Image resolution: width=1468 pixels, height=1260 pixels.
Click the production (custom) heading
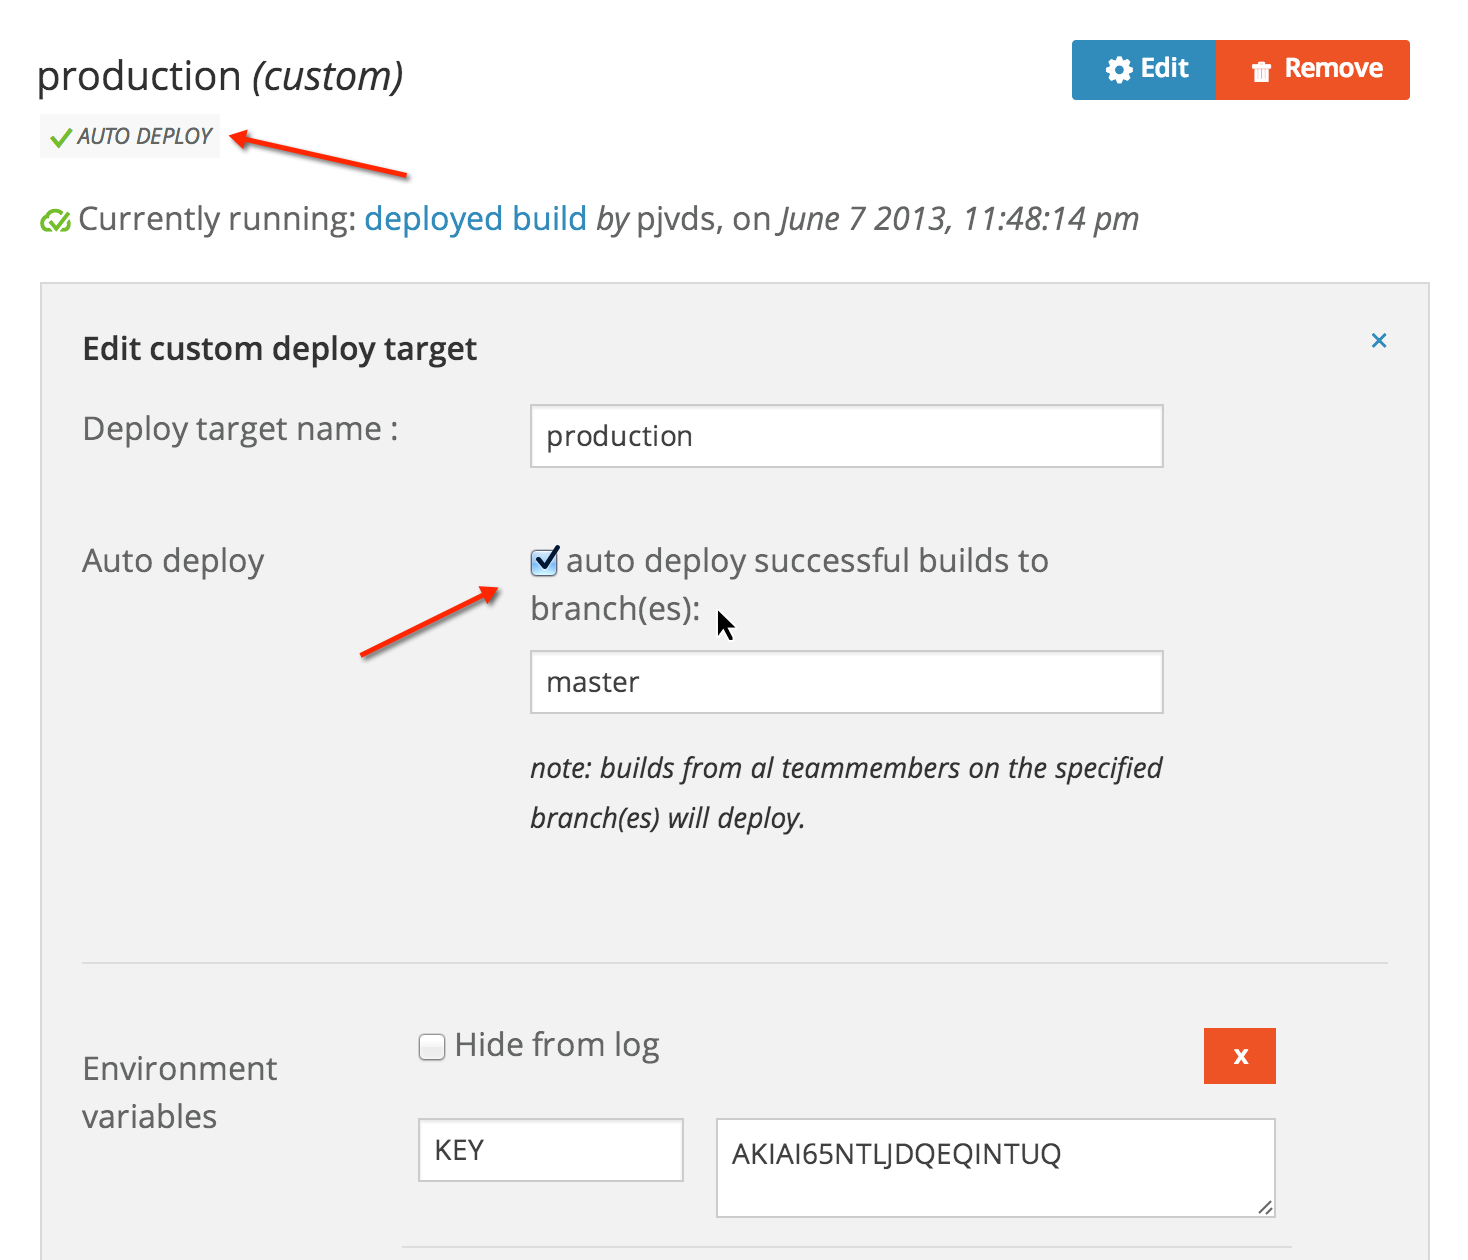click(x=220, y=76)
